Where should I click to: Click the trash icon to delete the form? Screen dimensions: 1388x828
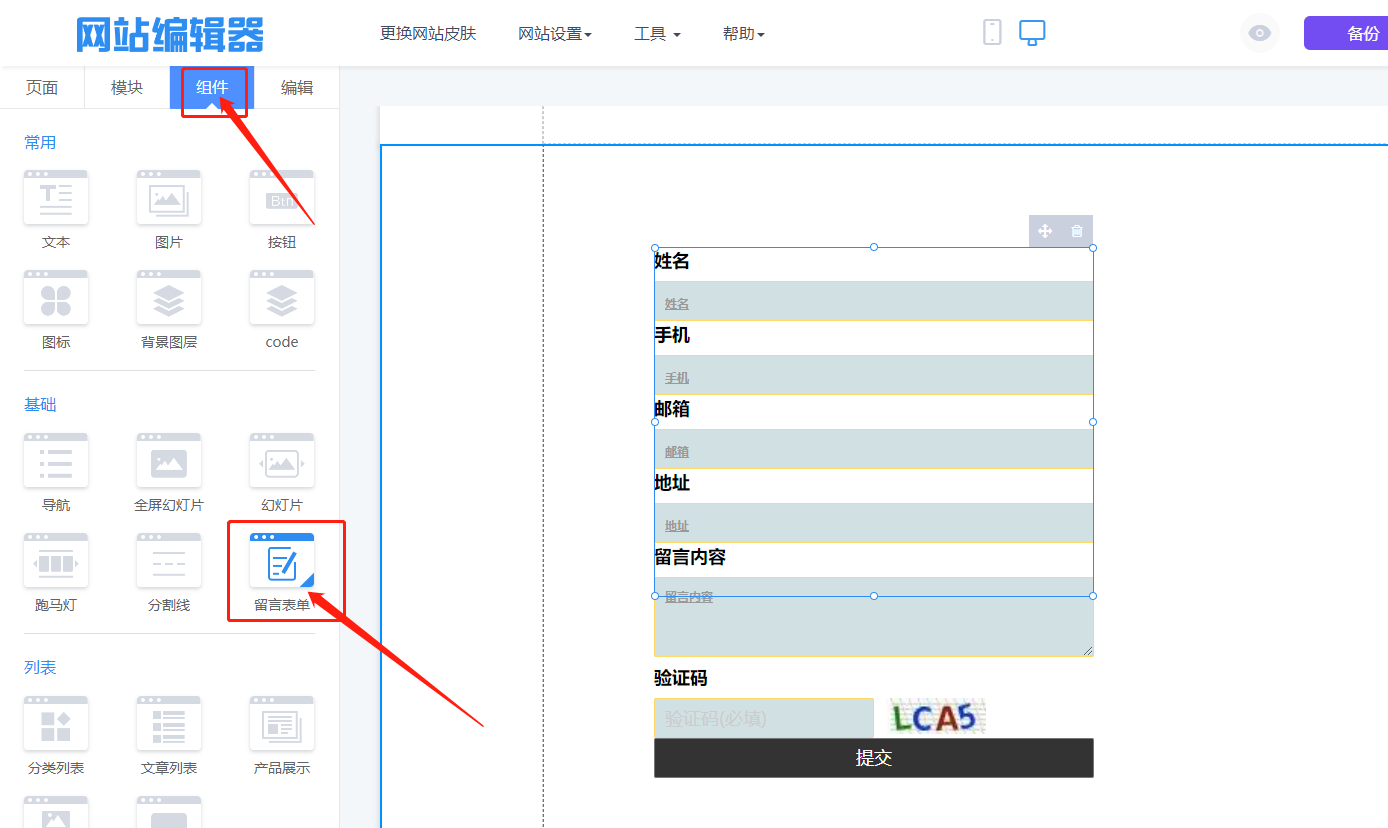[1077, 231]
